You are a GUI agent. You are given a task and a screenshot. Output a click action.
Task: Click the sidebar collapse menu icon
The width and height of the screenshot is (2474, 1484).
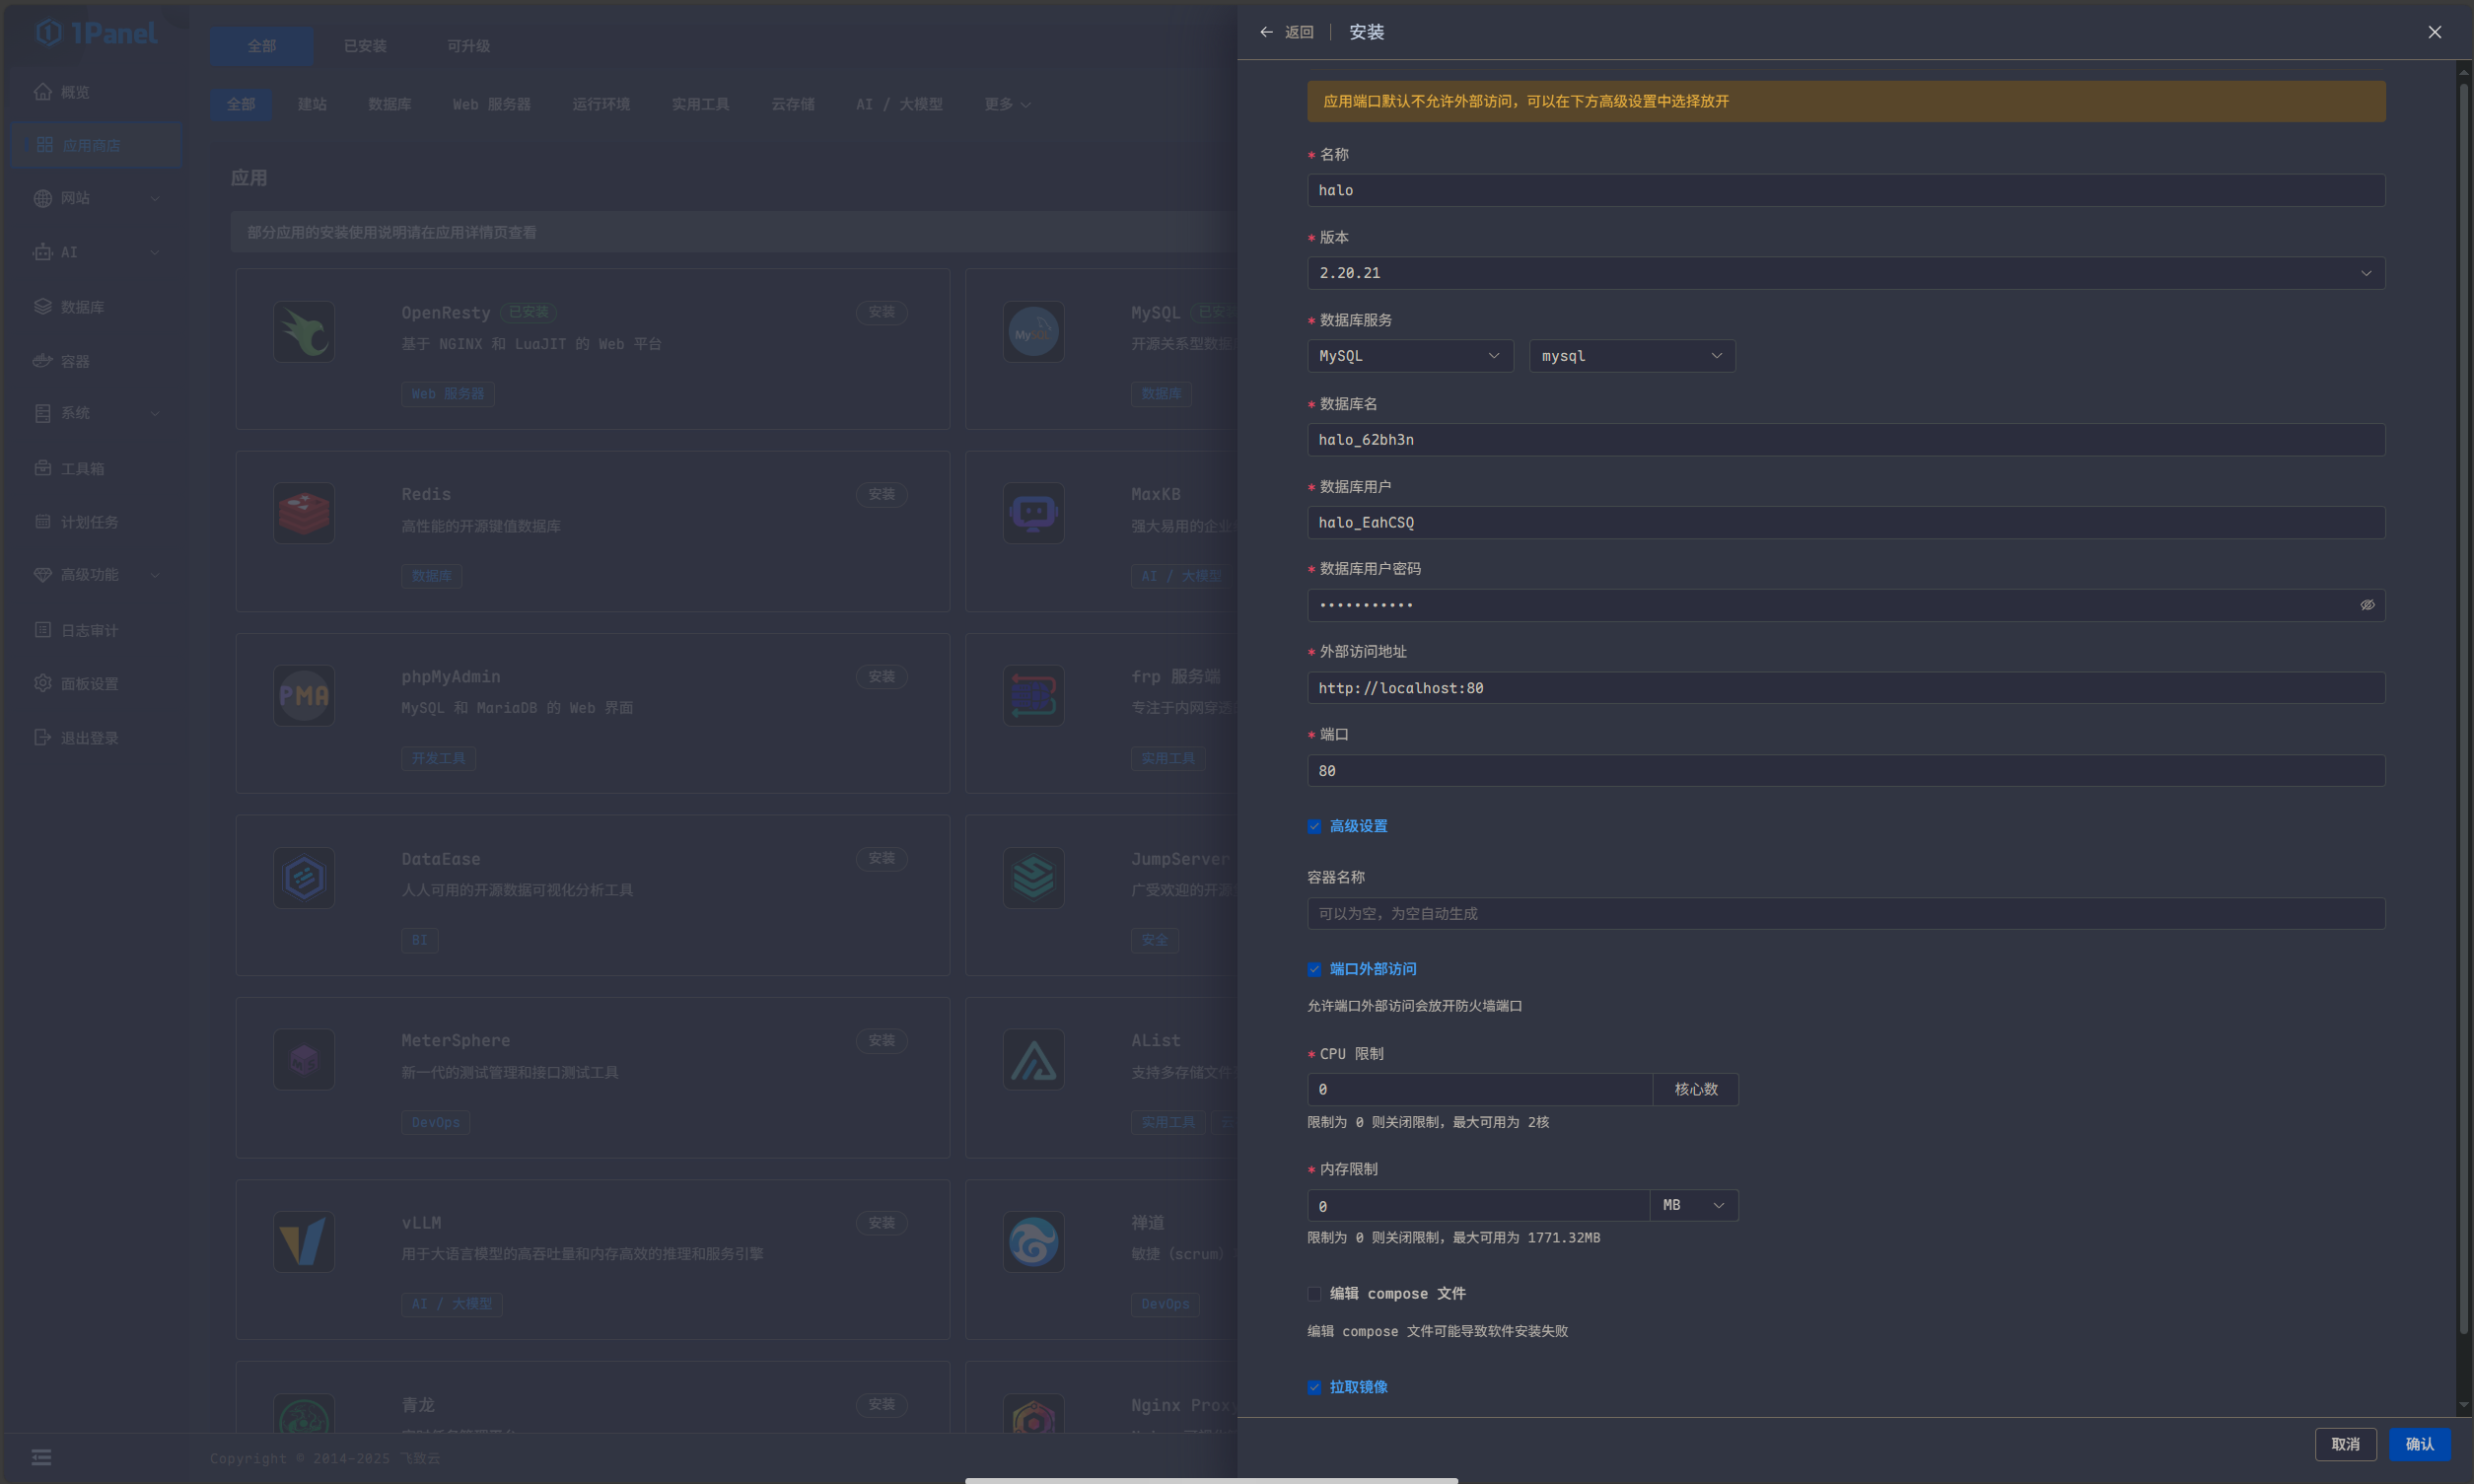click(41, 1457)
